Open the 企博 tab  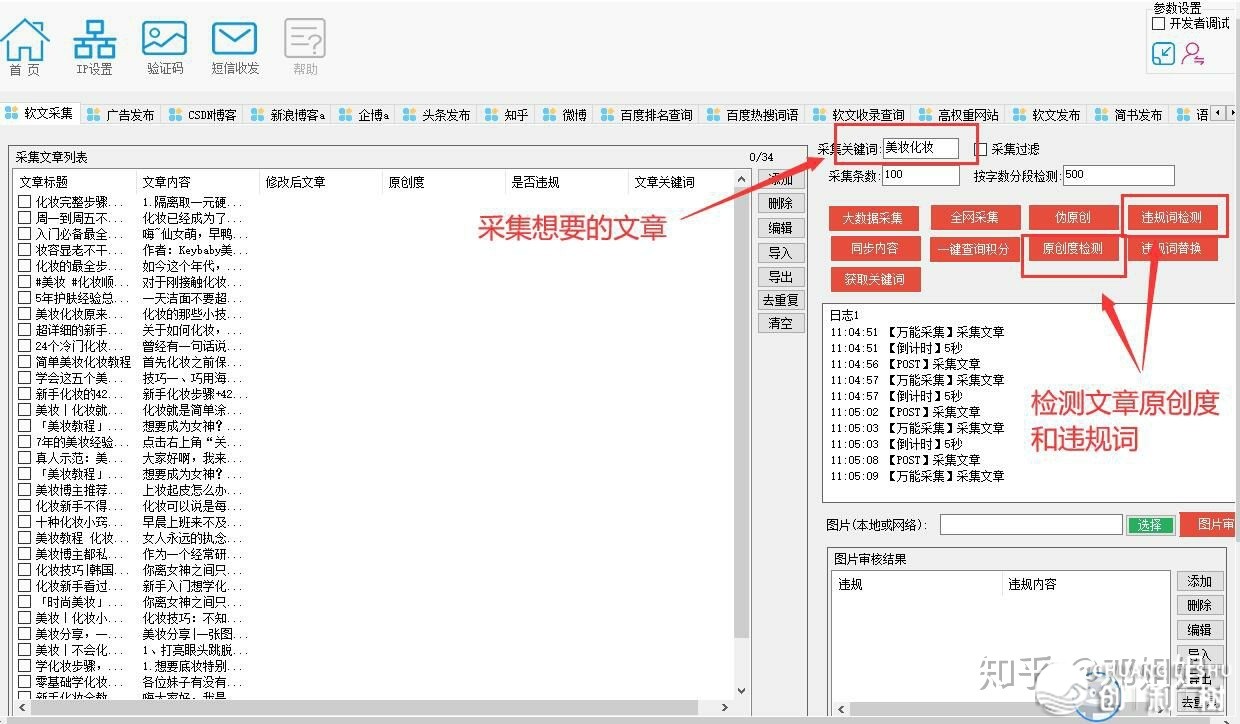364,115
